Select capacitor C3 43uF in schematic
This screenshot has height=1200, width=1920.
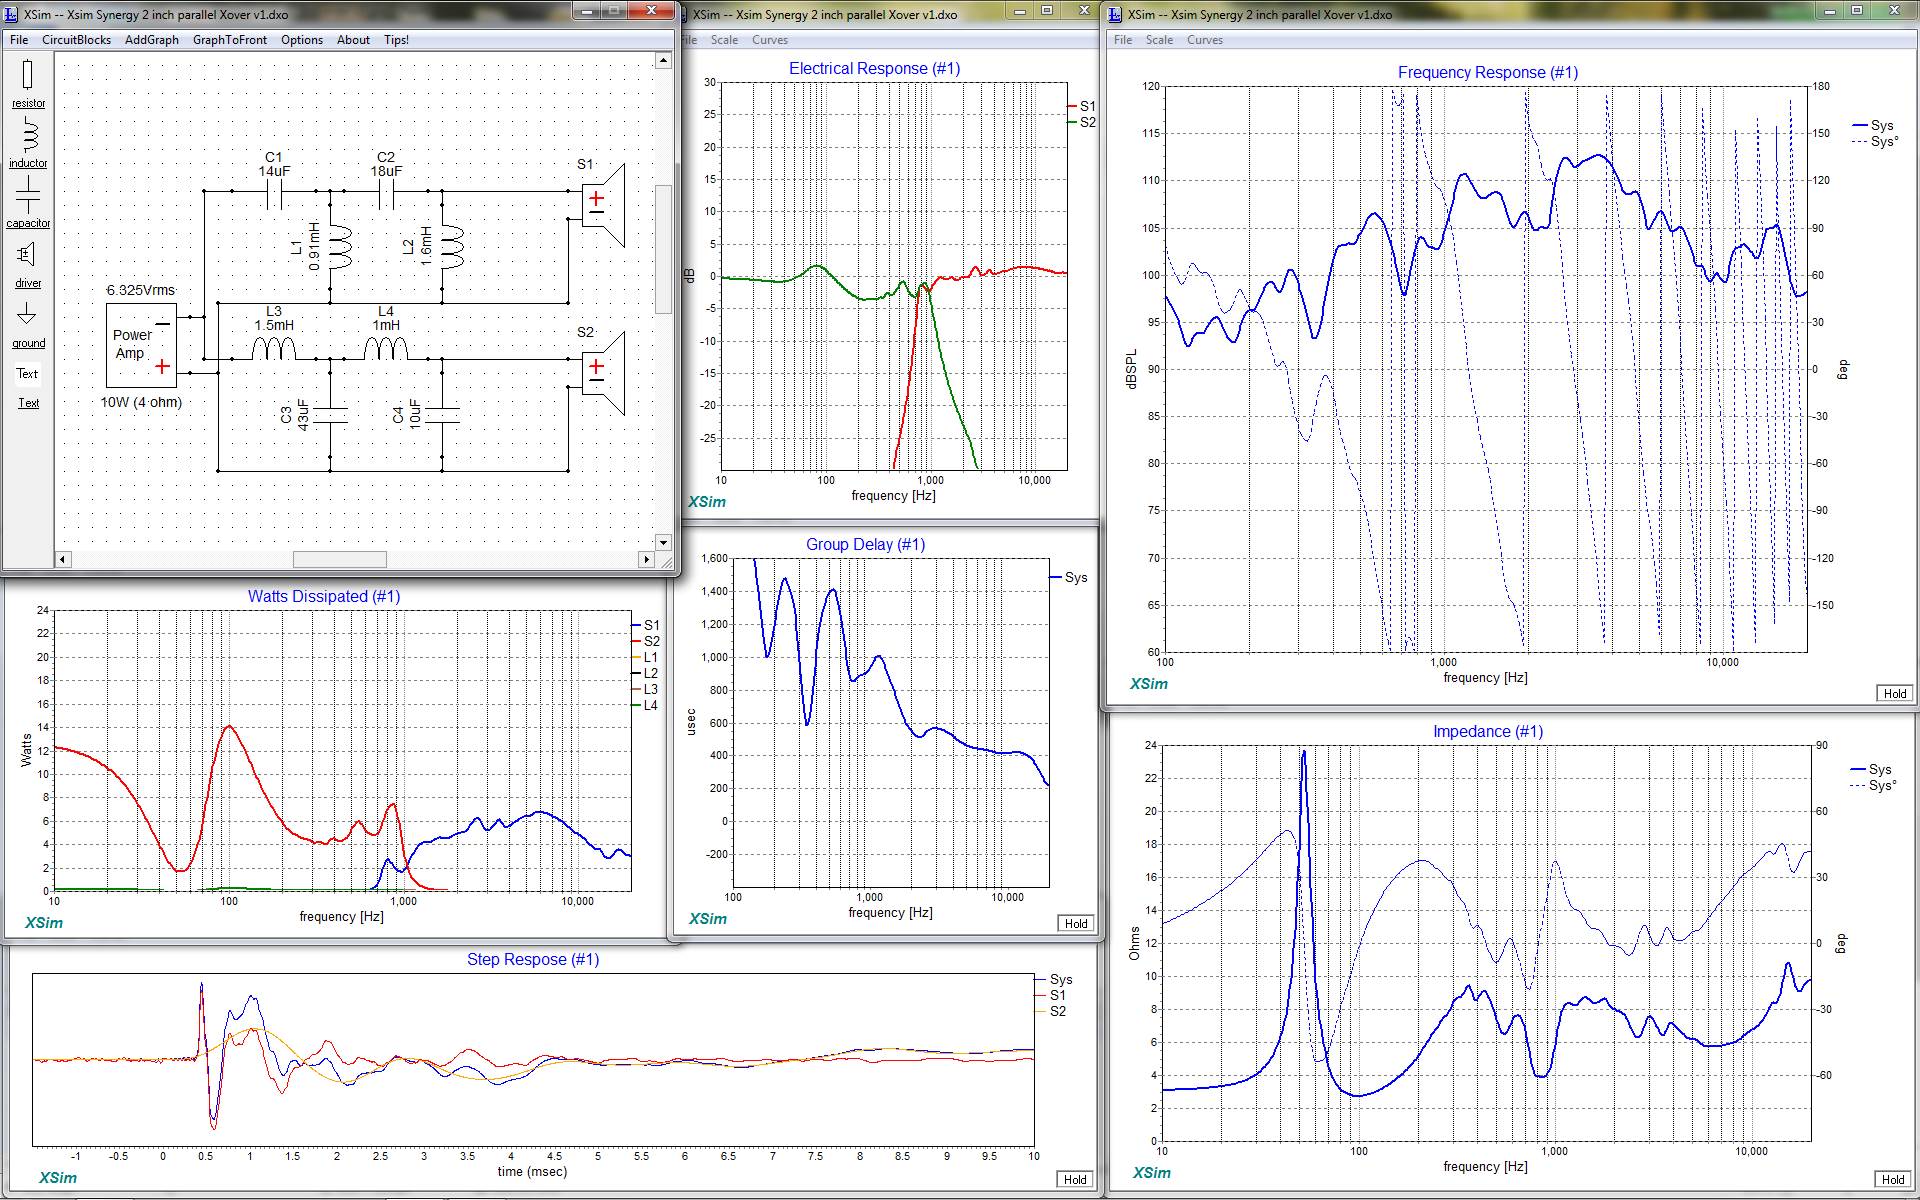click(x=330, y=415)
